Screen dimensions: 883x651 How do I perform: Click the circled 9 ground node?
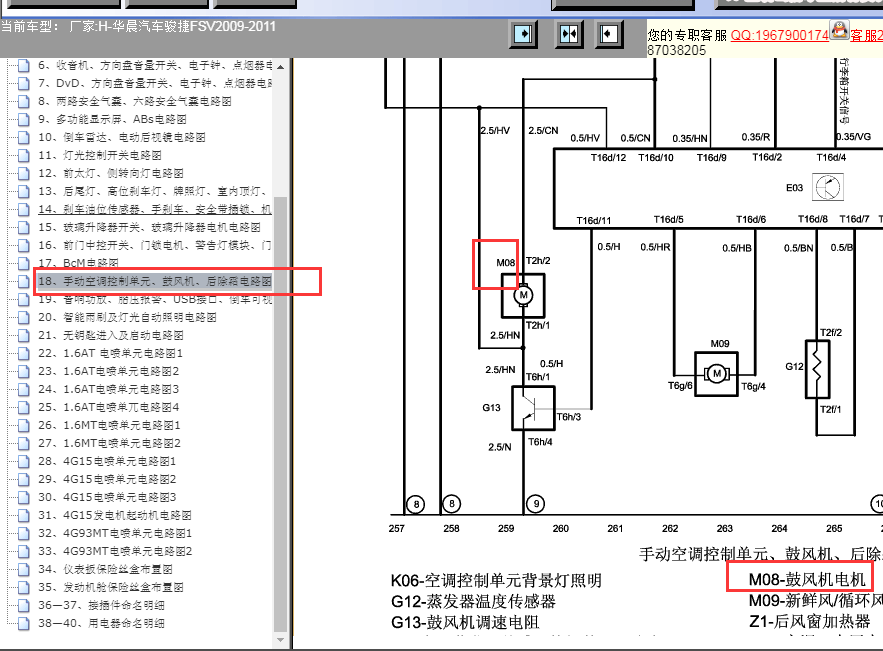pos(536,504)
